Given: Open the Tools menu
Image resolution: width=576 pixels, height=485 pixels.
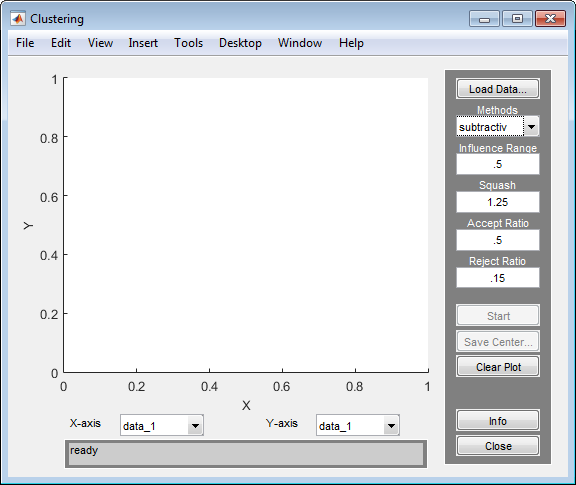Looking at the screenshot, I should click(188, 43).
